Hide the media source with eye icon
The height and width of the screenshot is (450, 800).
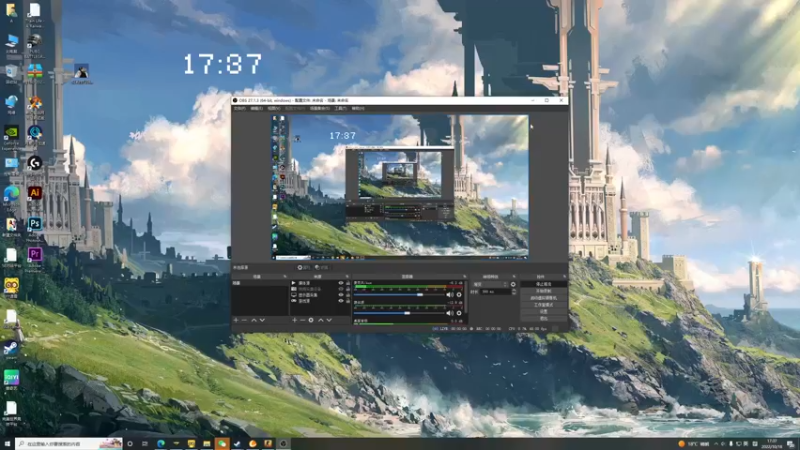click(341, 283)
